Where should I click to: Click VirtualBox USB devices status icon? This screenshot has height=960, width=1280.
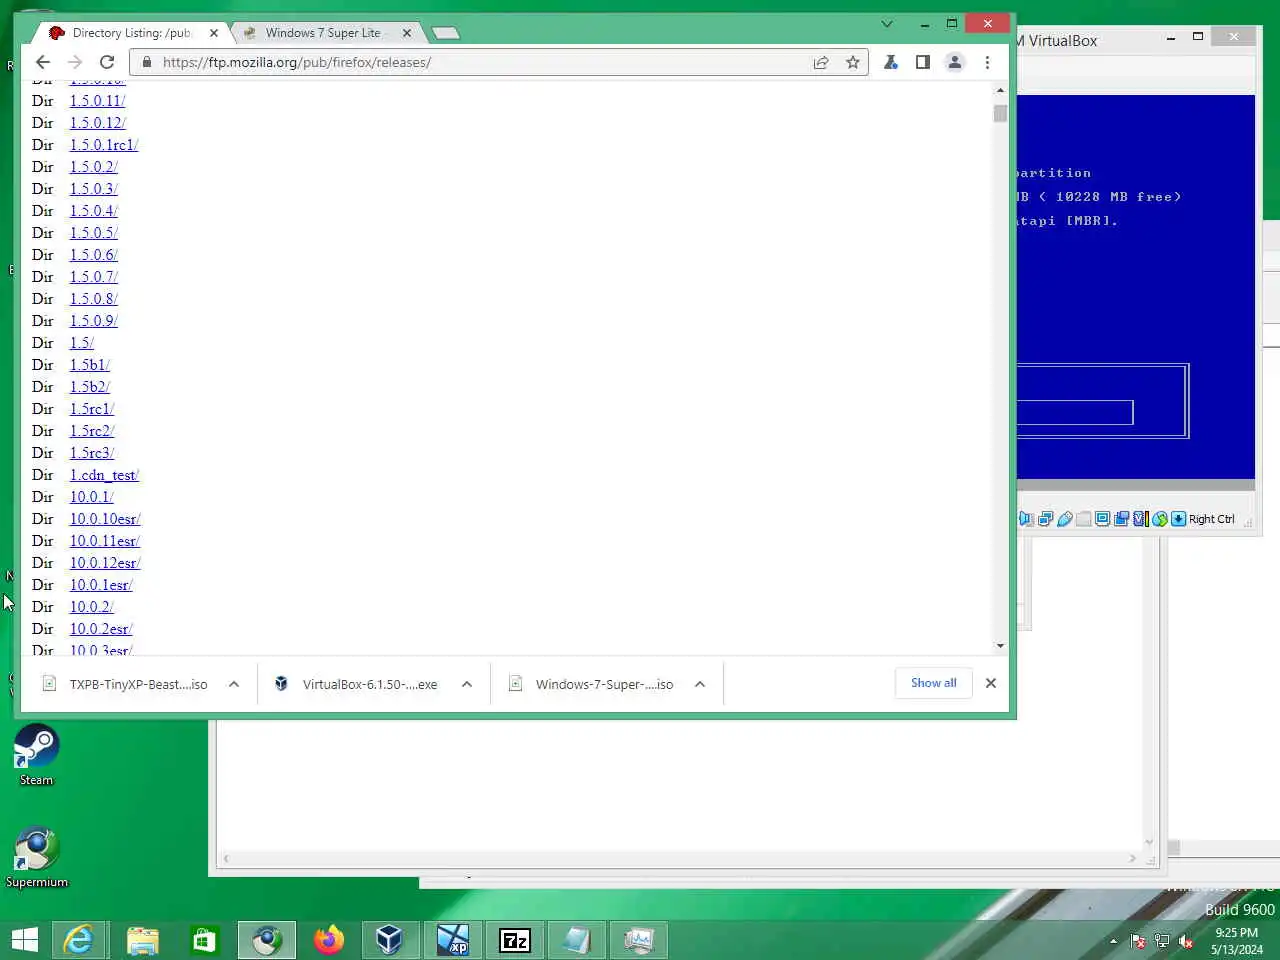click(x=1065, y=519)
